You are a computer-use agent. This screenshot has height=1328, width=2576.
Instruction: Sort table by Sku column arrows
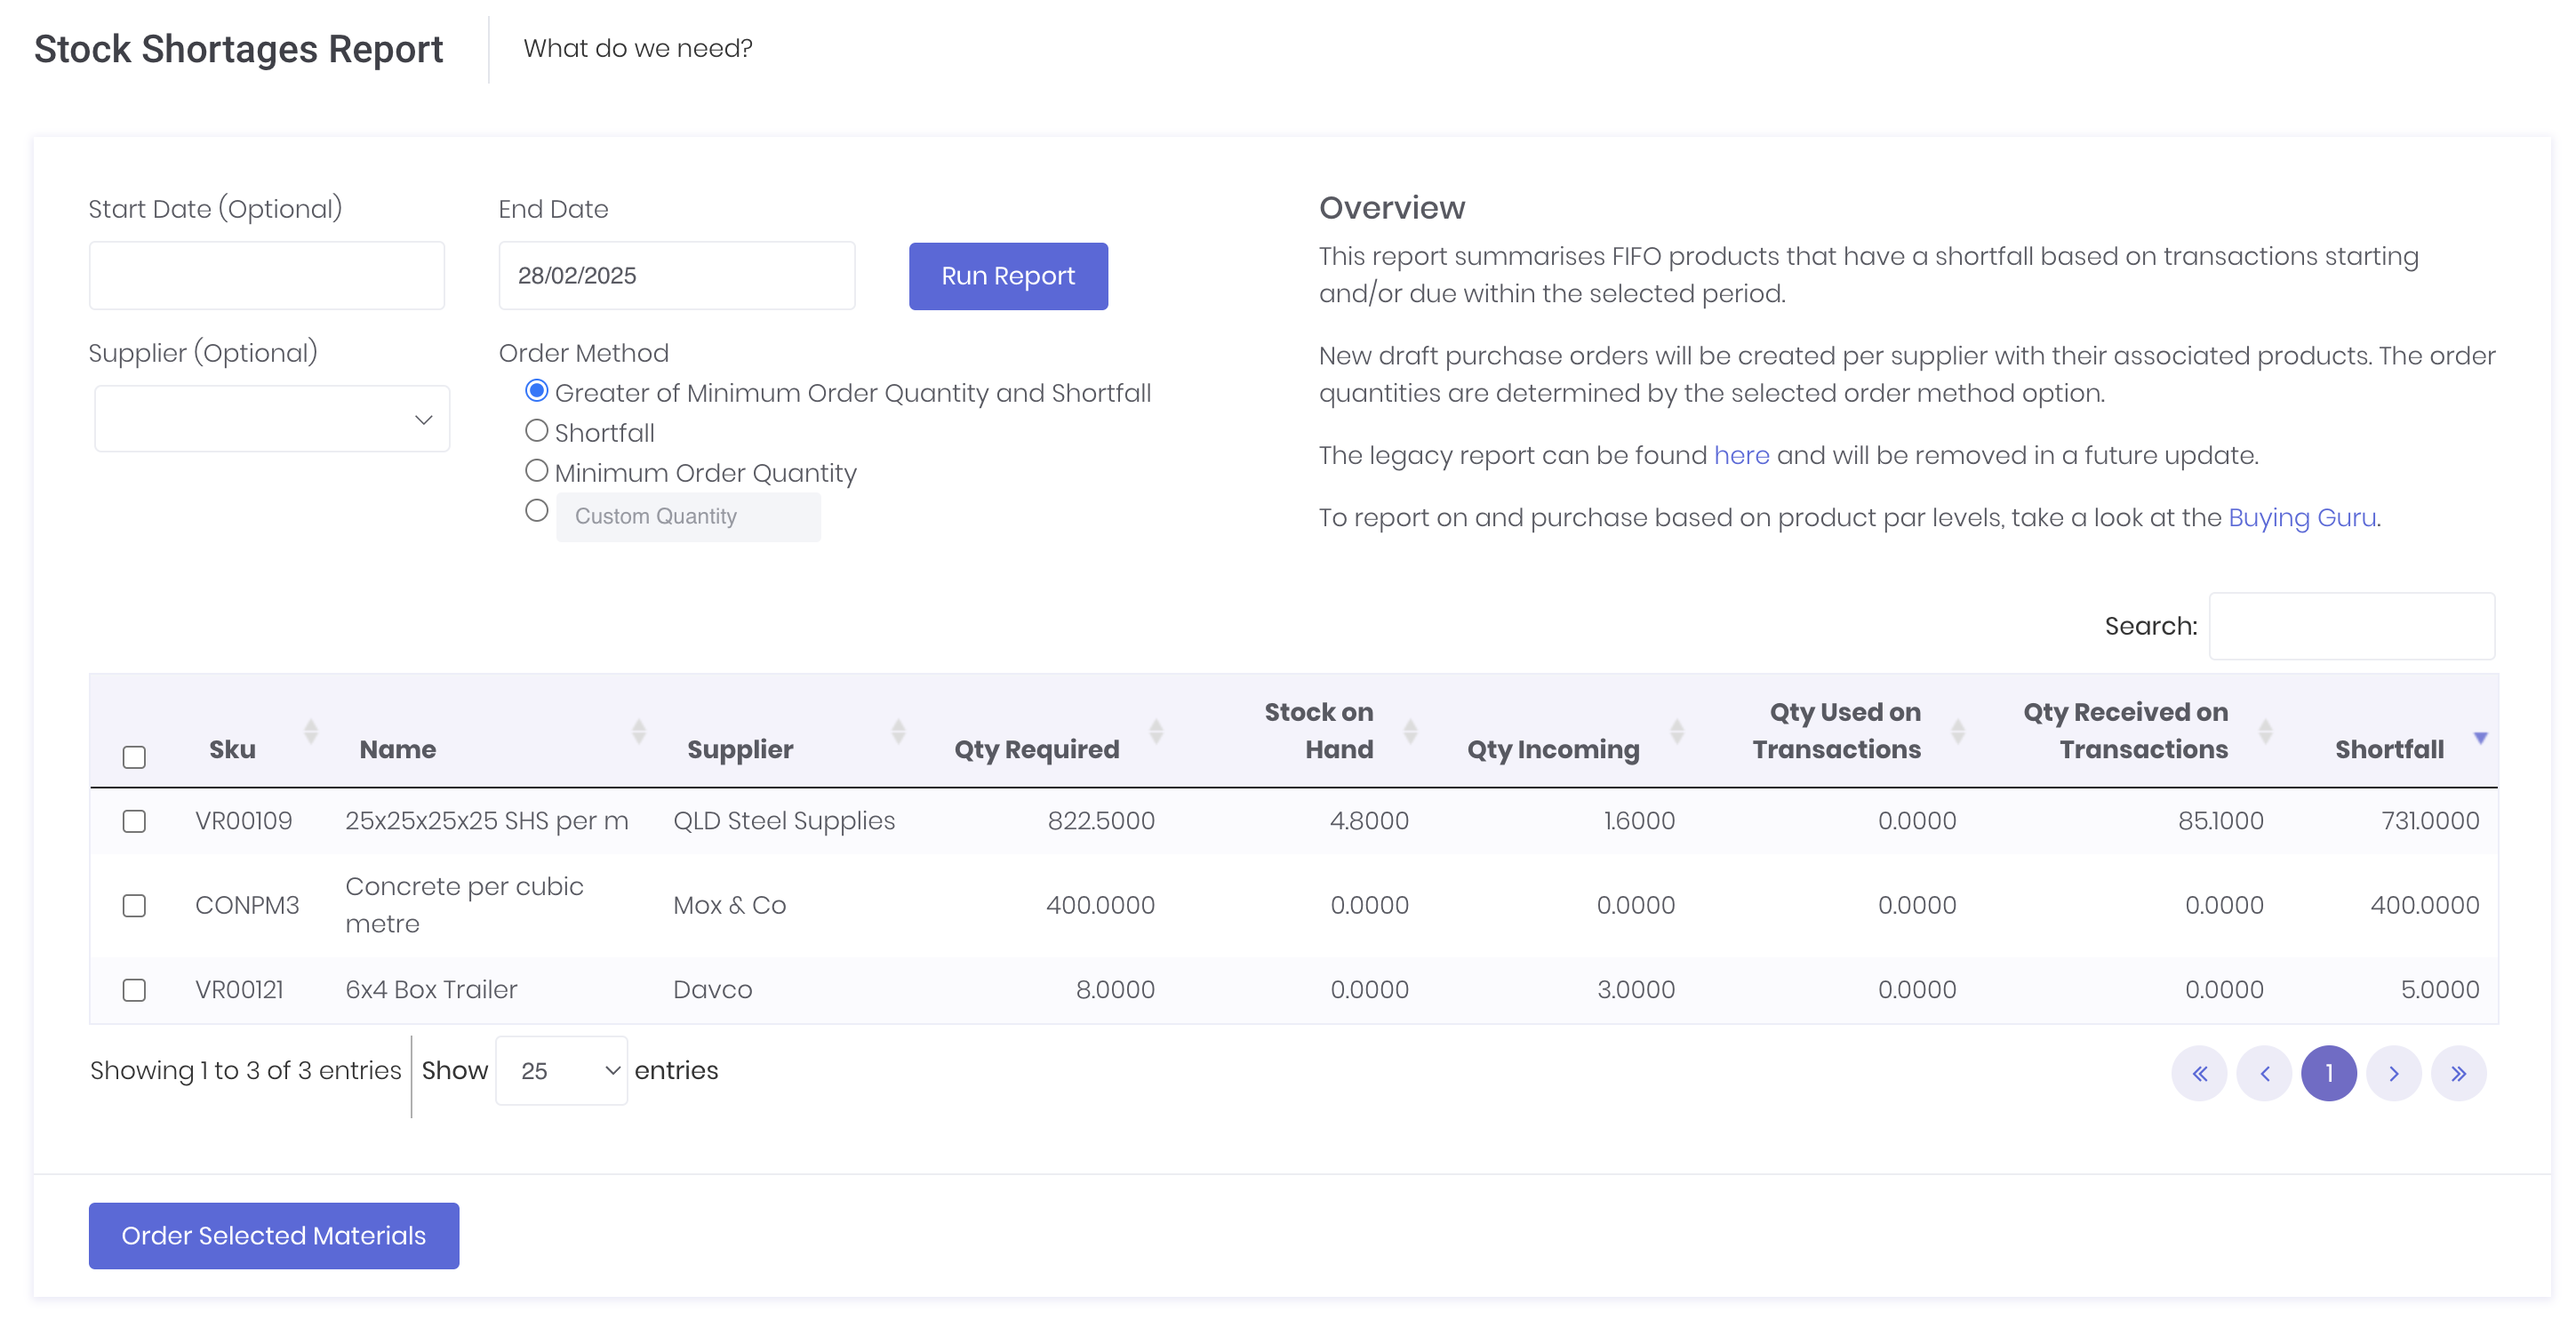pyautogui.click(x=311, y=731)
